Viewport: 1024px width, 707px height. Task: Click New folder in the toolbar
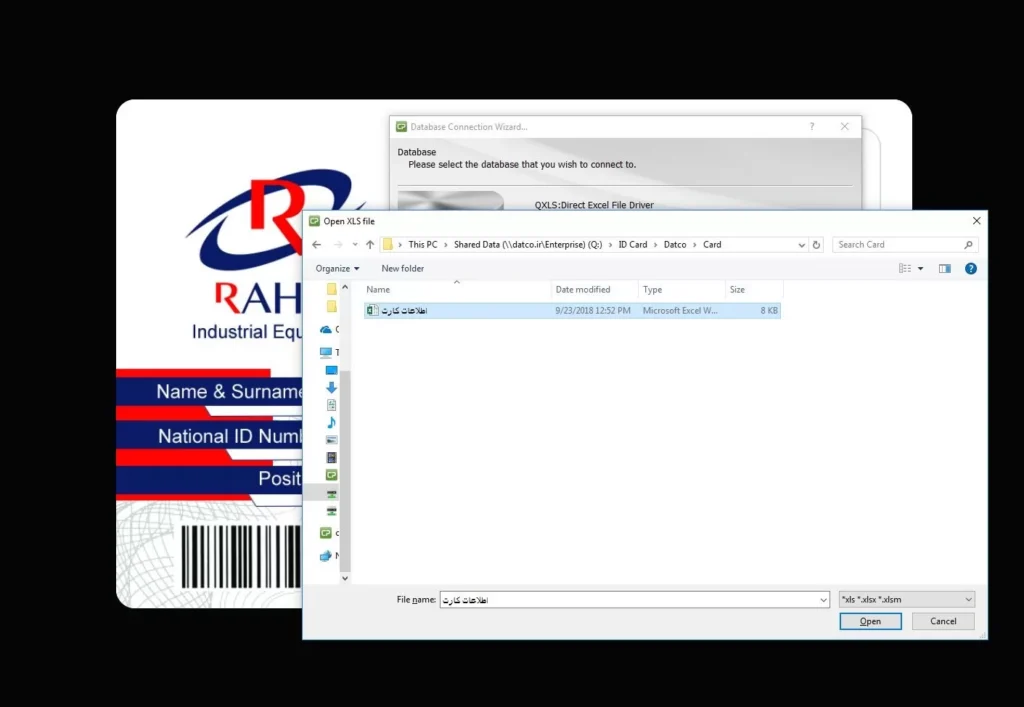coord(402,268)
